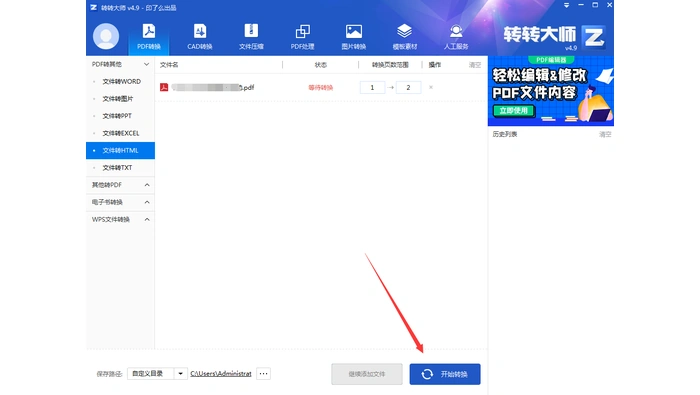Click 立即使用 in PDF editor ad
Screen dimensions: 700x395
pos(513,110)
